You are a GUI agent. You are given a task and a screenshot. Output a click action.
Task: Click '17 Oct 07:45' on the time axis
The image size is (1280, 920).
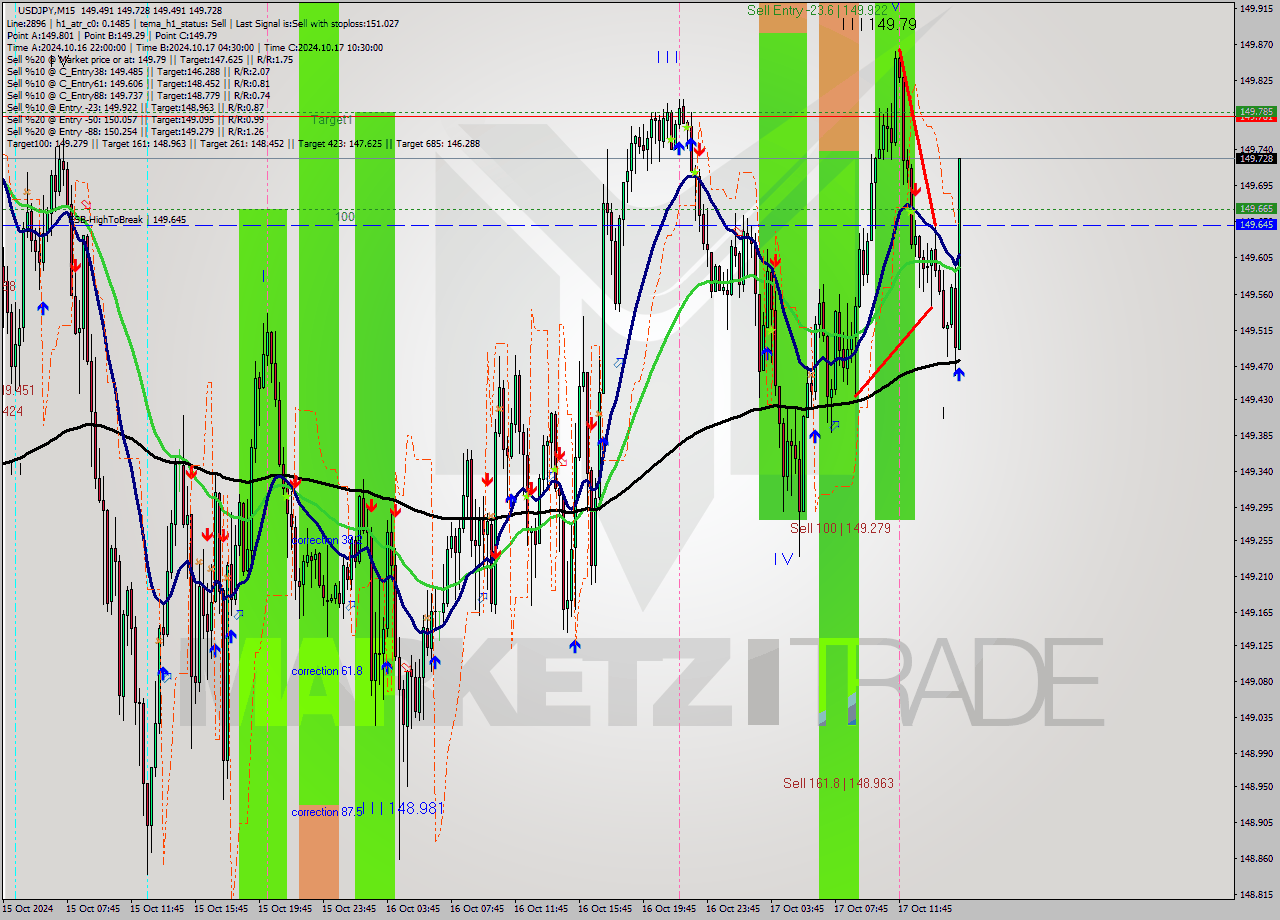click(x=859, y=909)
